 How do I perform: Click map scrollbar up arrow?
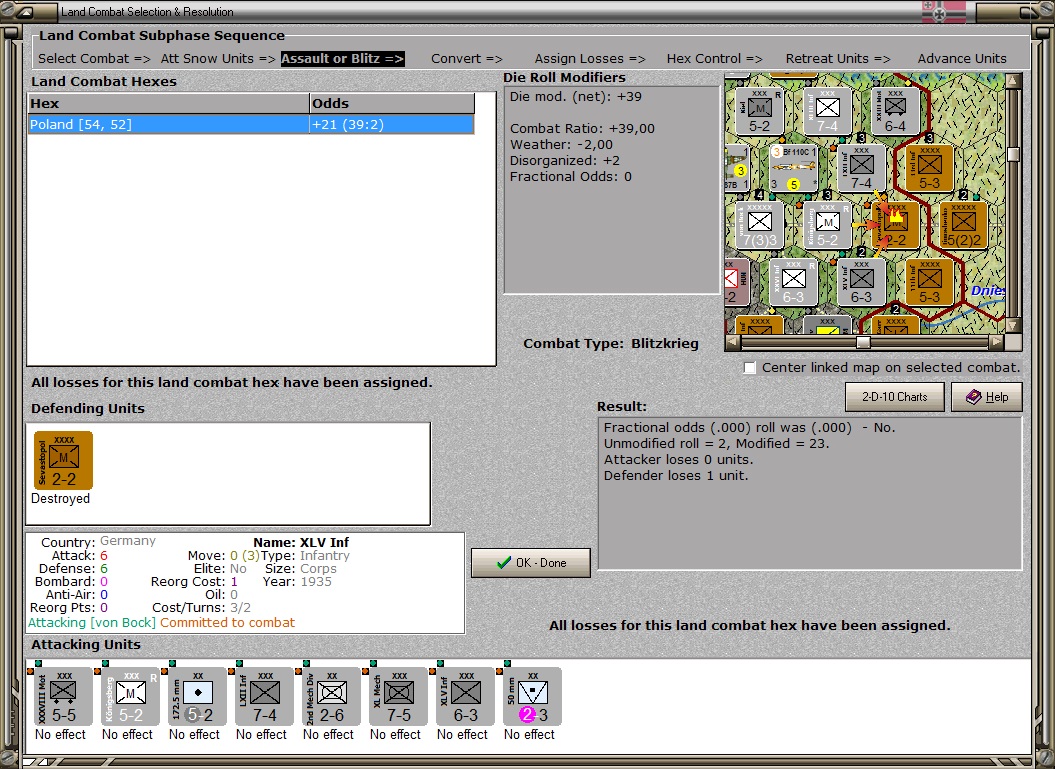coord(1013,81)
